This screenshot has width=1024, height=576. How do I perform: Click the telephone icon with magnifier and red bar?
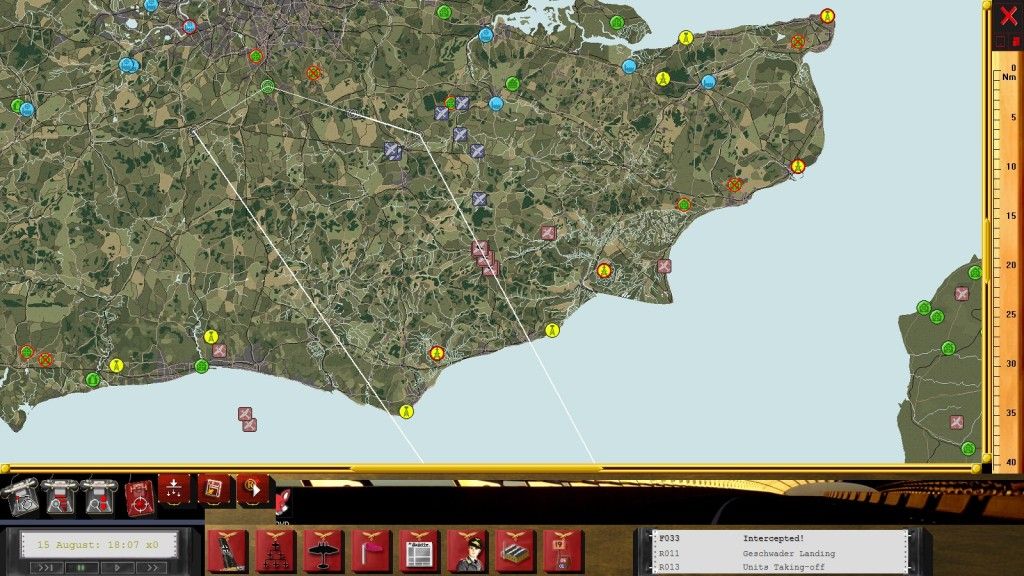tap(59, 498)
